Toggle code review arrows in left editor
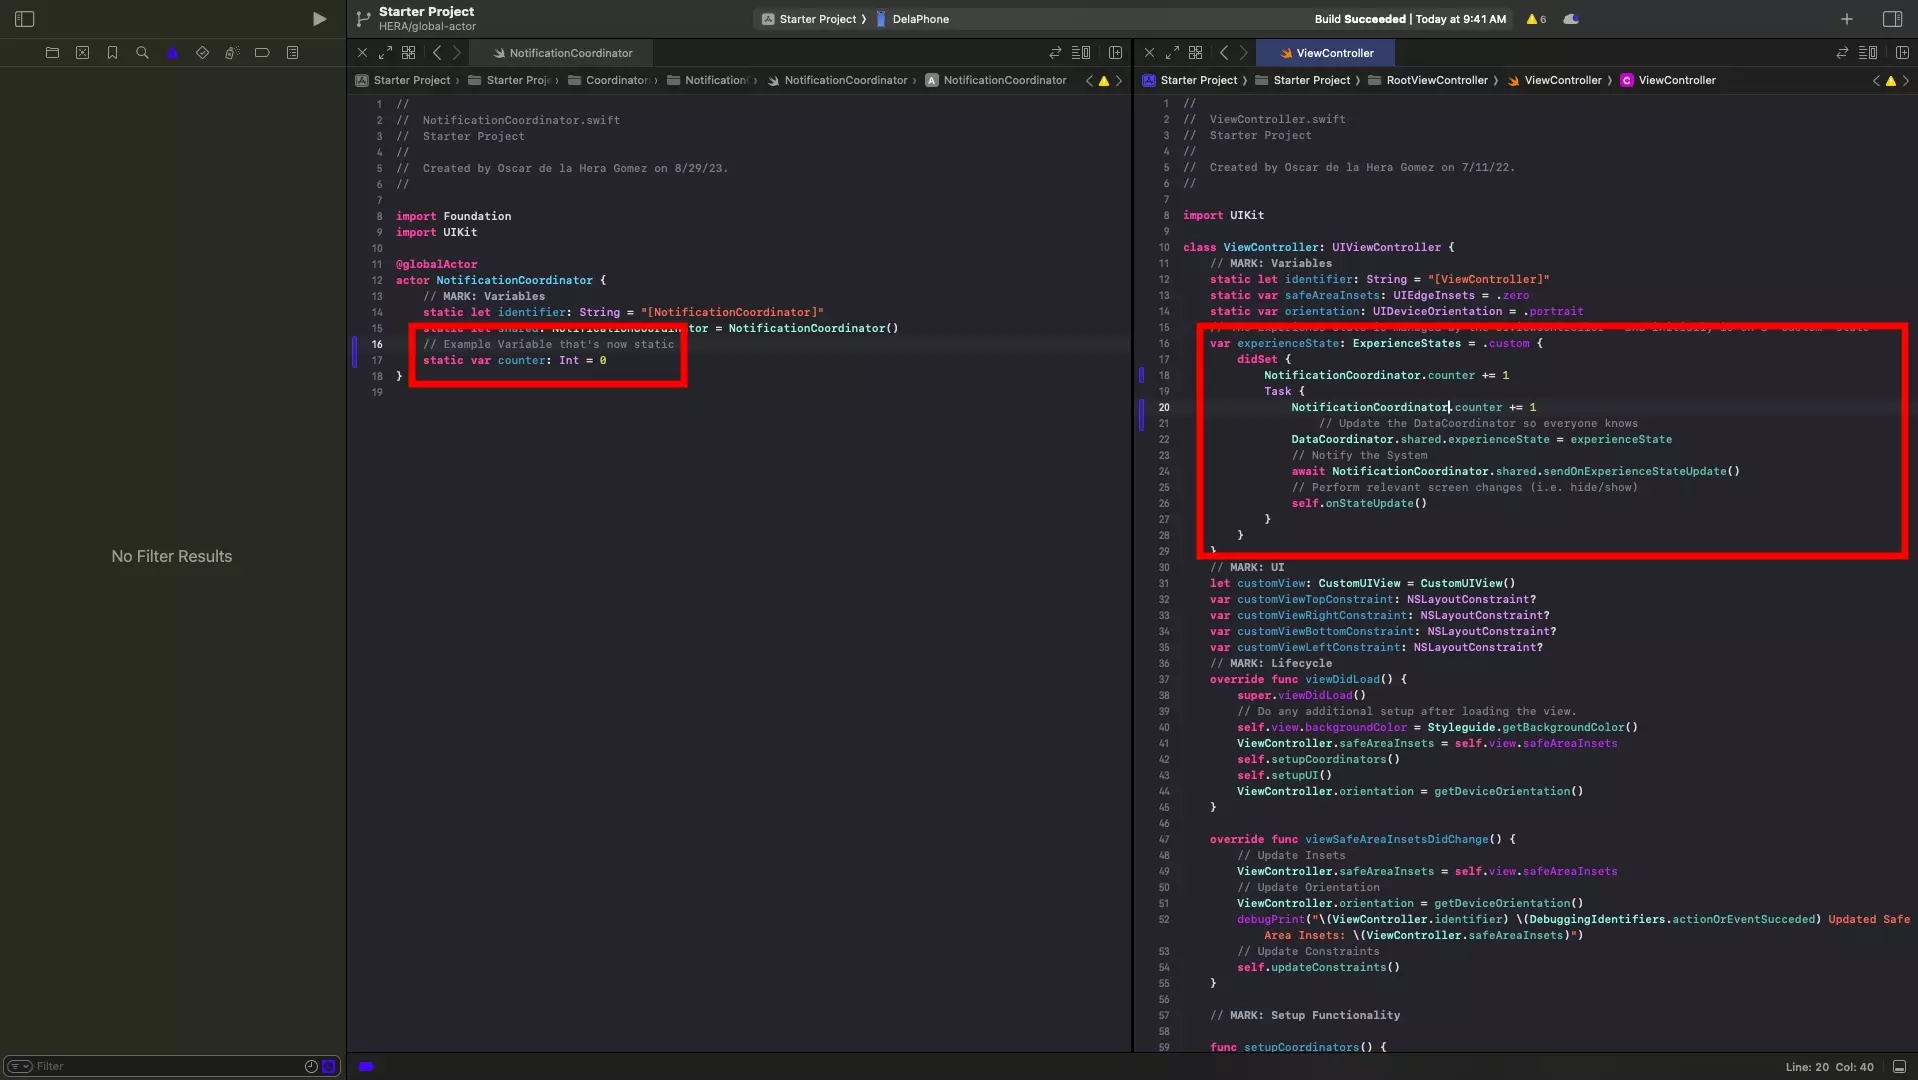Viewport: 1918px width, 1080px height. coord(1055,53)
